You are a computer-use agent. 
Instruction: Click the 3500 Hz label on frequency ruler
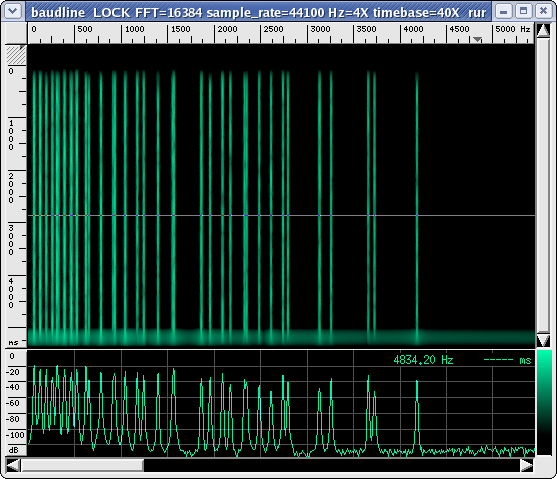[x=366, y=29]
